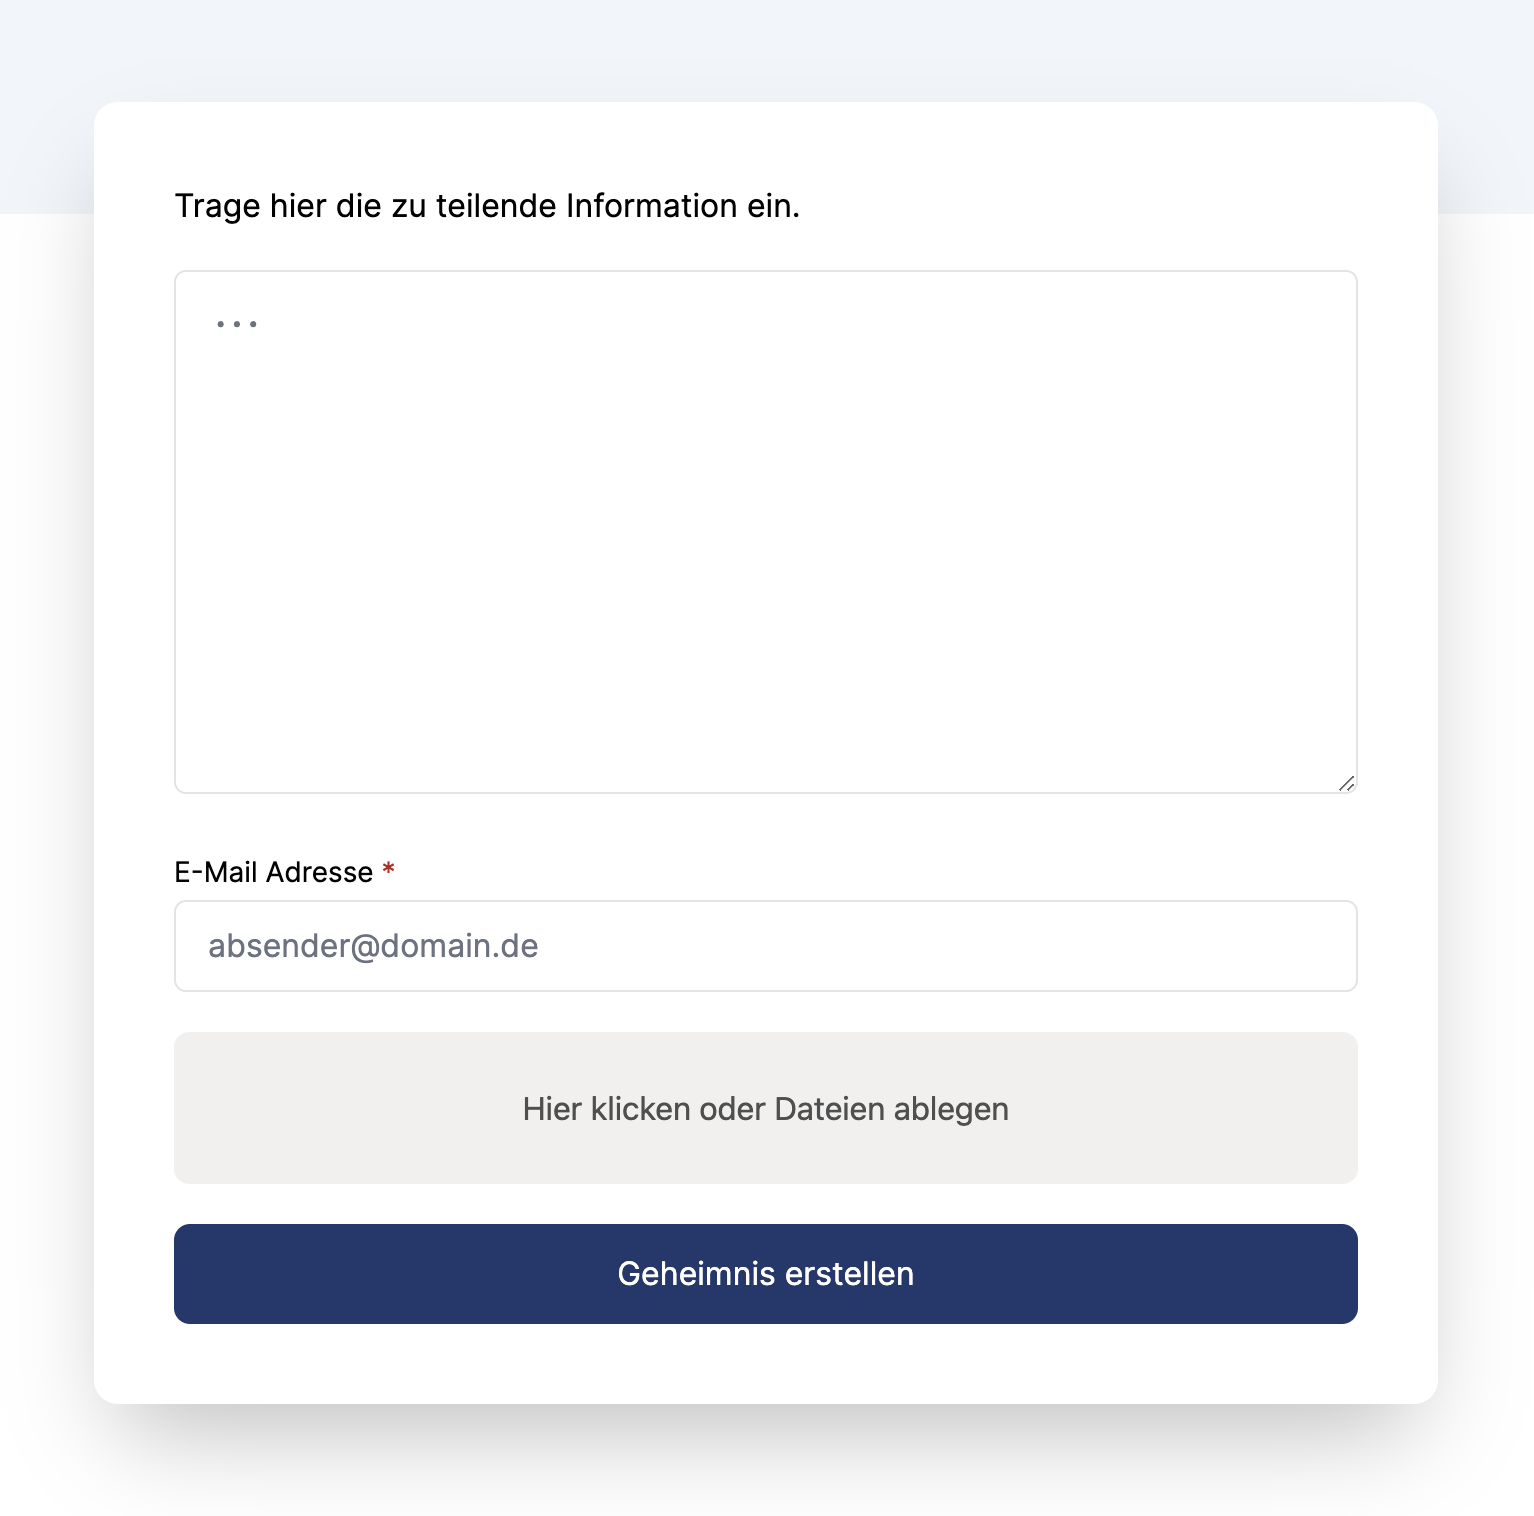Image resolution: width=1534 pixels, height=1516 pixels.
Task: Click the red required asterisk
Action: (388, 870)
